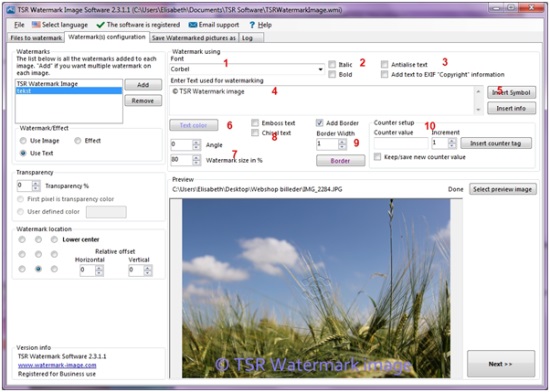Click the Vertical offset spinner arrows
550x392 pixels.
148,270
